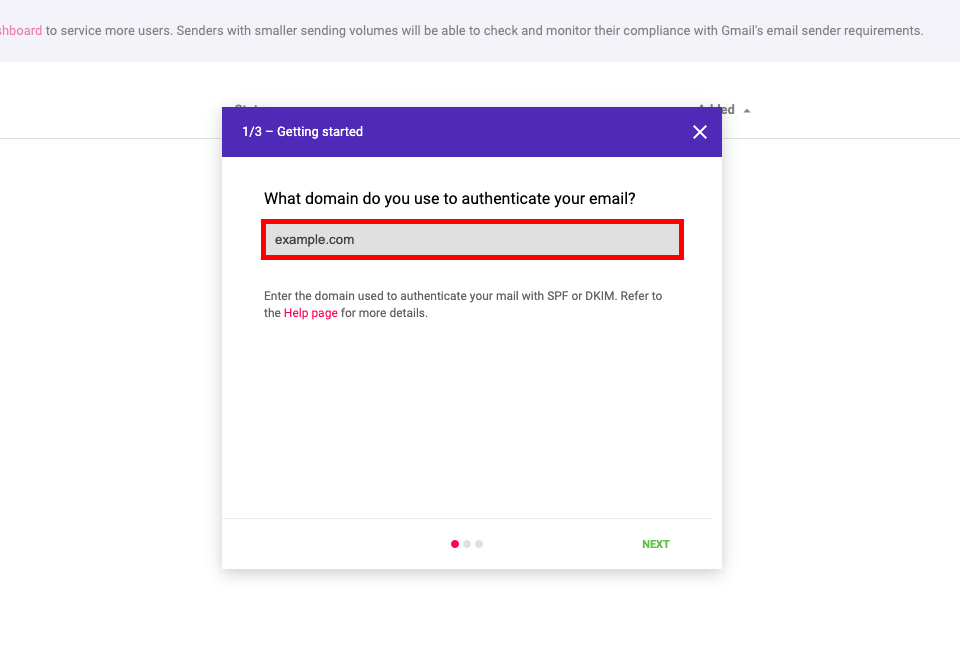Open the Help page link
This screenshot has height=659, width=960.
(x=310, y=313)
